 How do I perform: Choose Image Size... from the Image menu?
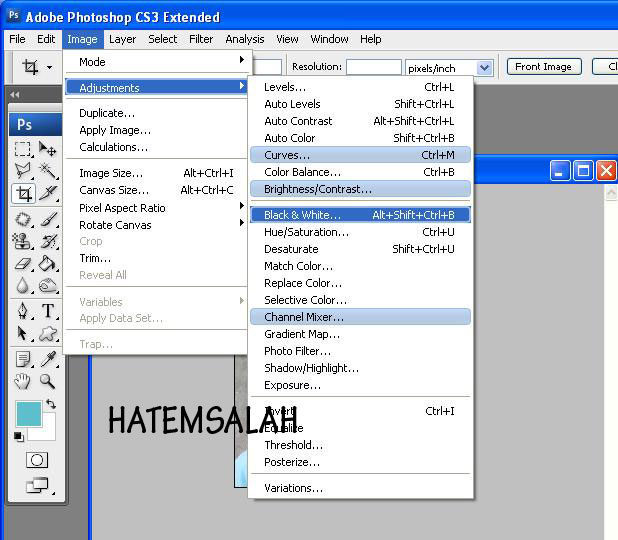point(156,173)
